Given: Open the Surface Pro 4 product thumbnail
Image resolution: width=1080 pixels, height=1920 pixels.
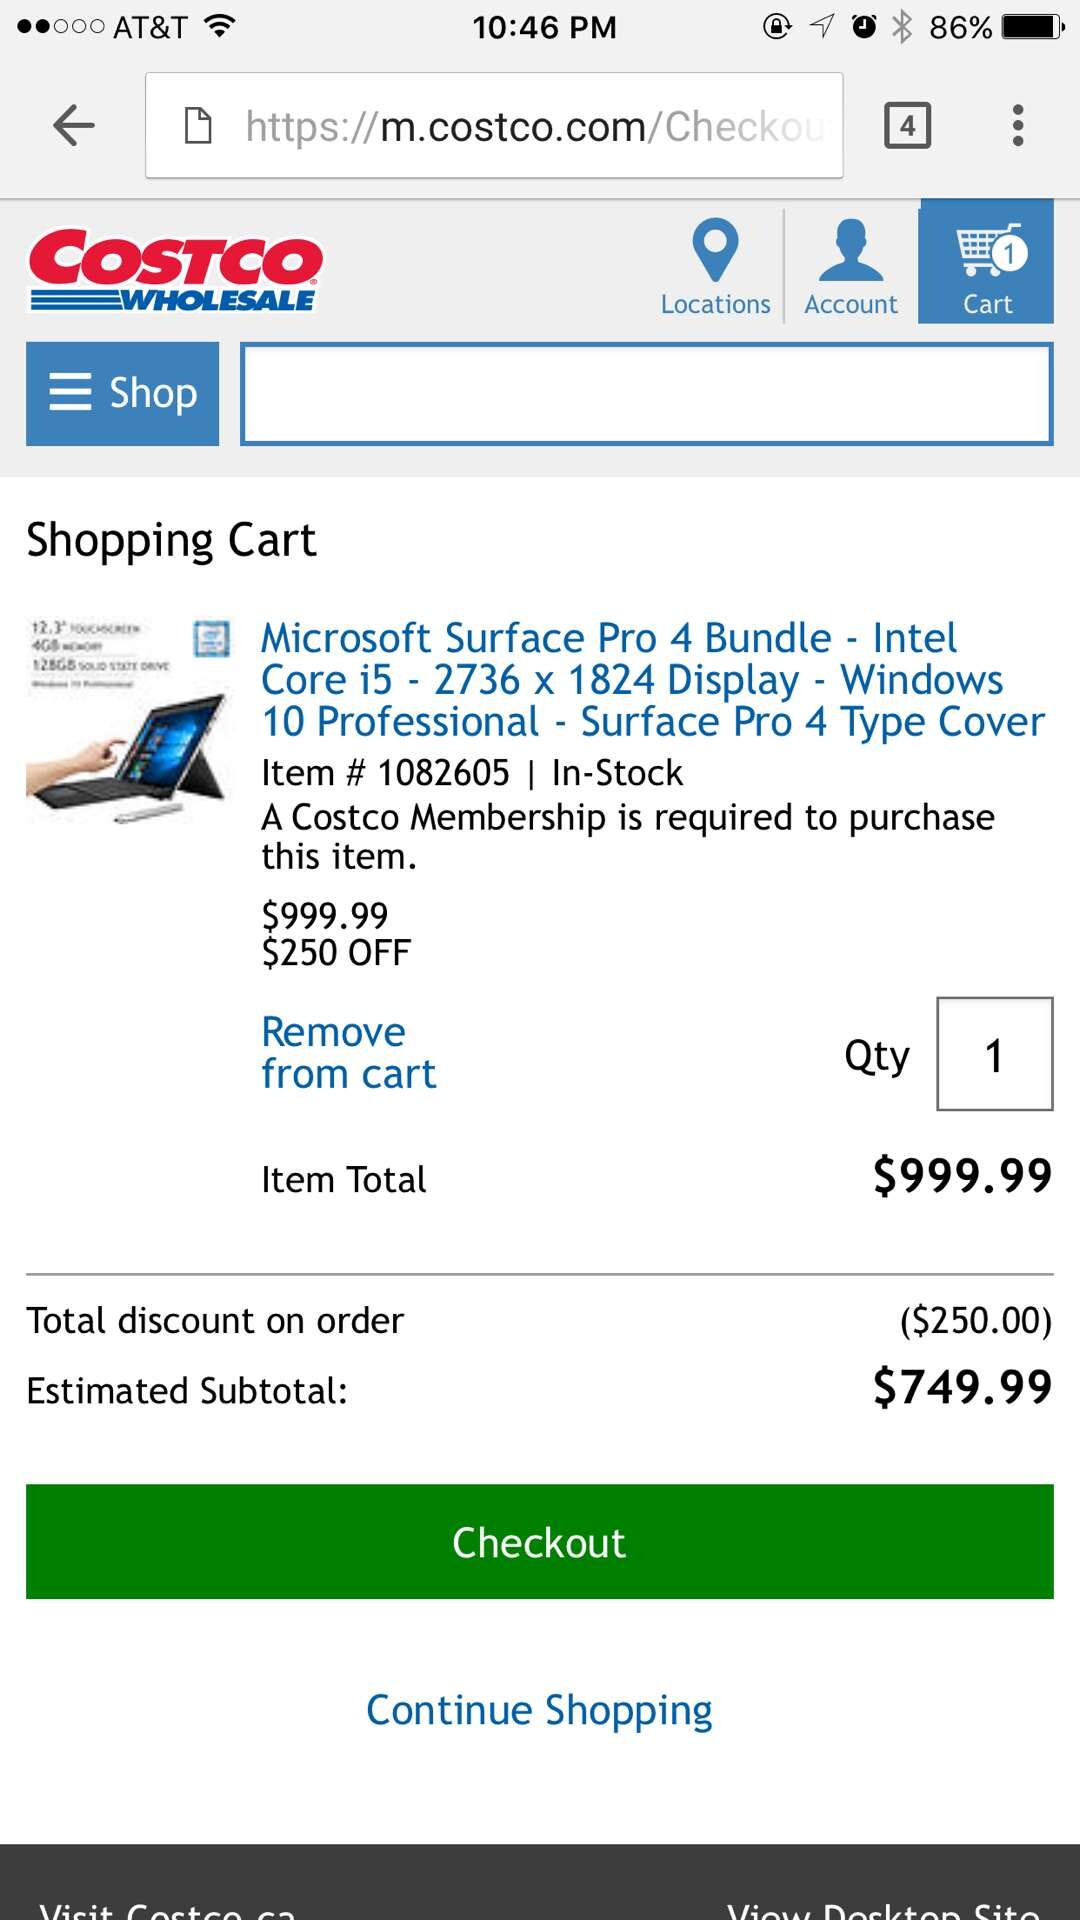Looking at the screenshot, I should click(129, 722).
